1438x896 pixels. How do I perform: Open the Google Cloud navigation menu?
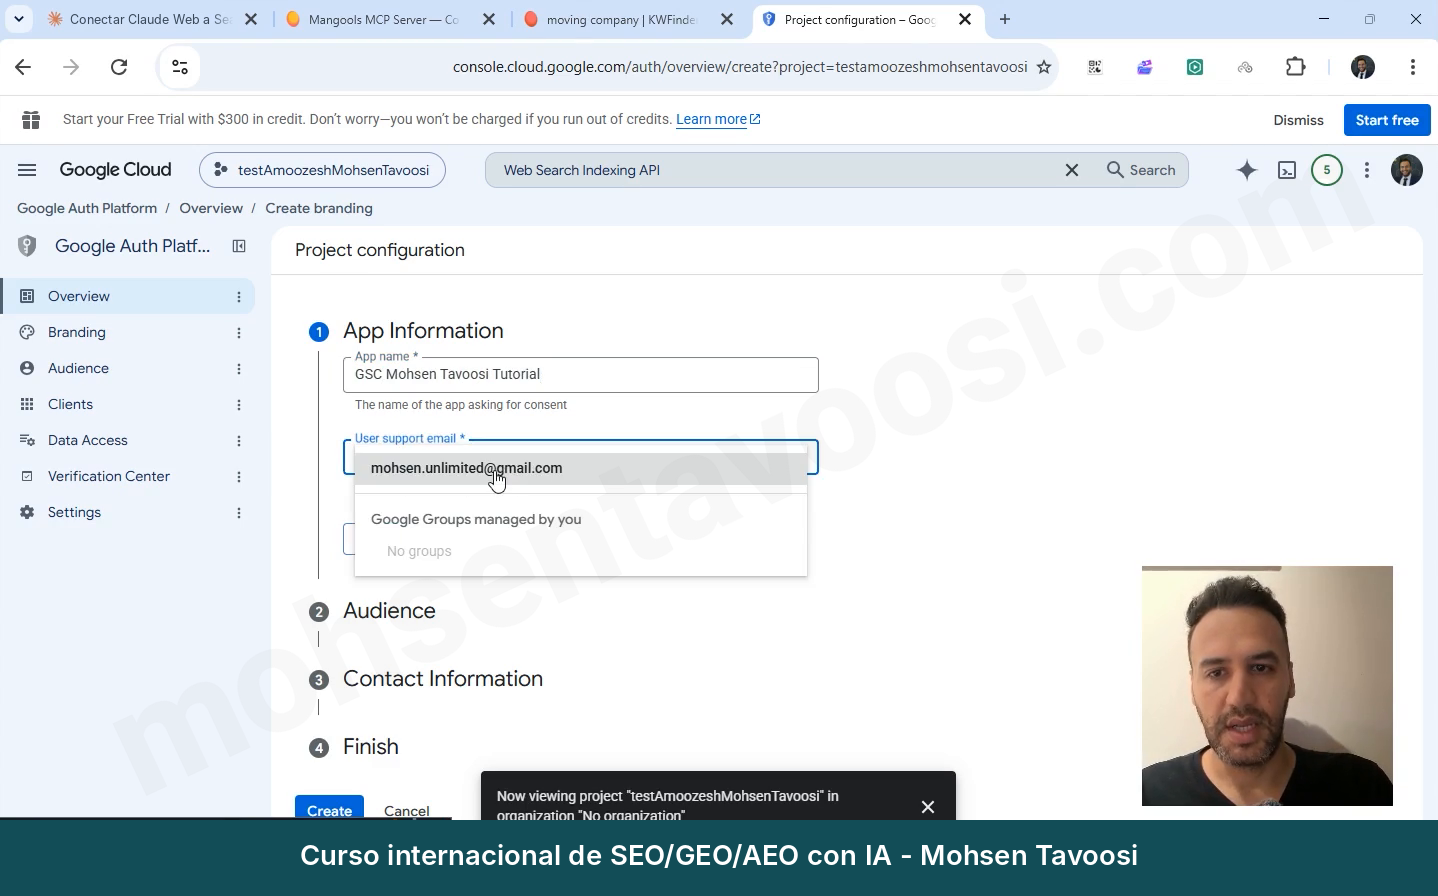coord(27,170)
